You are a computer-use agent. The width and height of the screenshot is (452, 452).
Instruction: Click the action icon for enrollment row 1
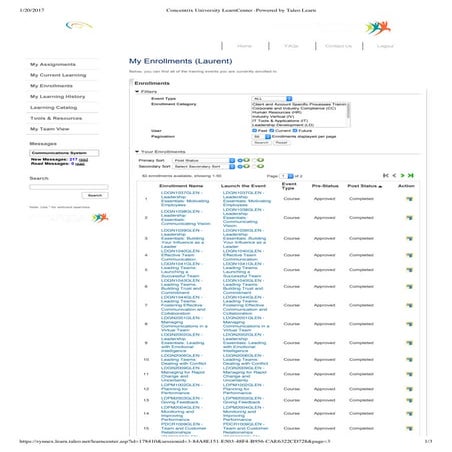(x=409, y=199)
